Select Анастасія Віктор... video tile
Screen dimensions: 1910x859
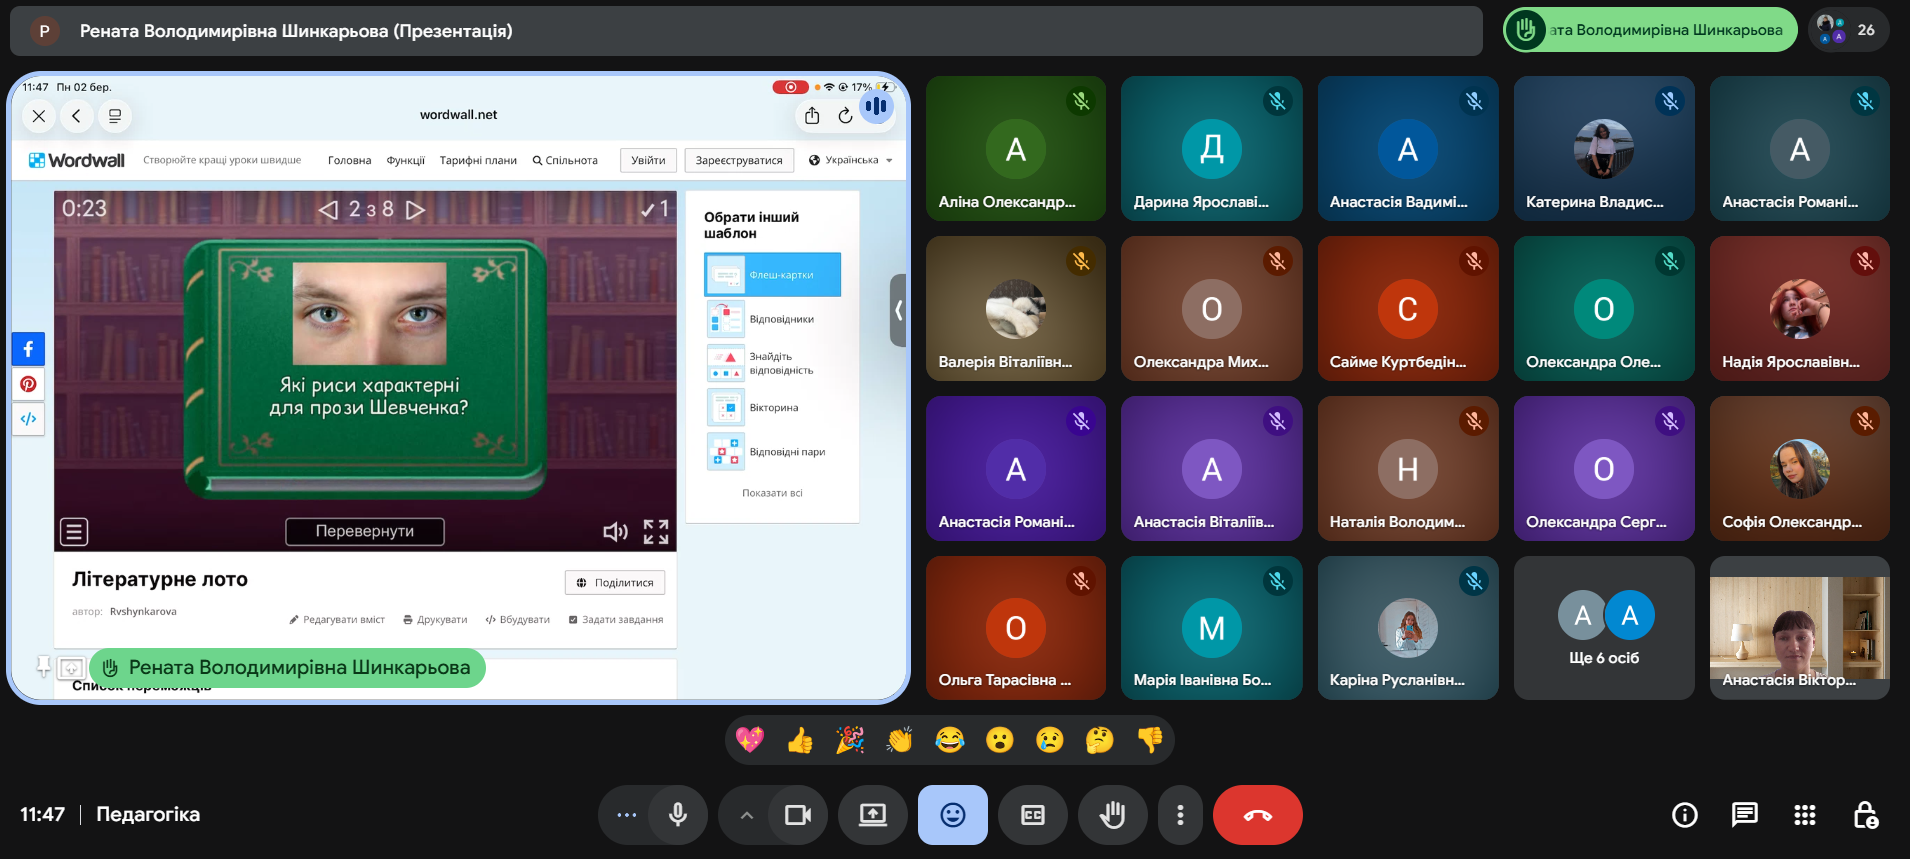(x=1800, y=628)
